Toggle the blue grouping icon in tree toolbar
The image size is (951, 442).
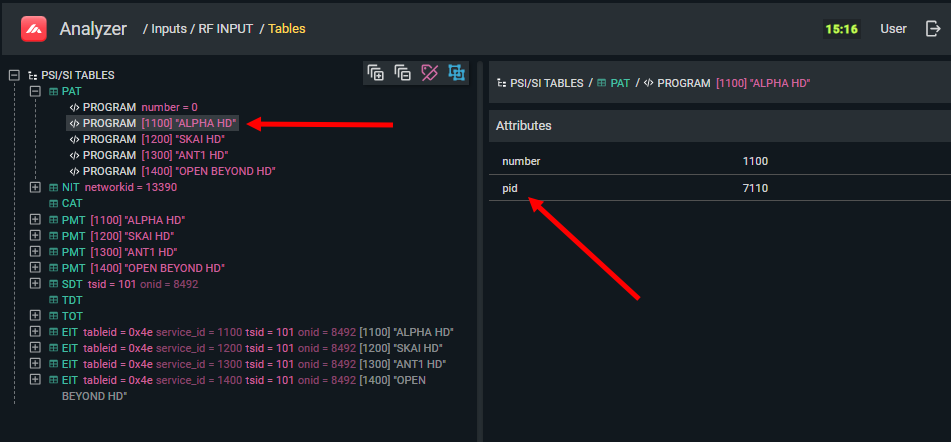[x=456, y=72]
